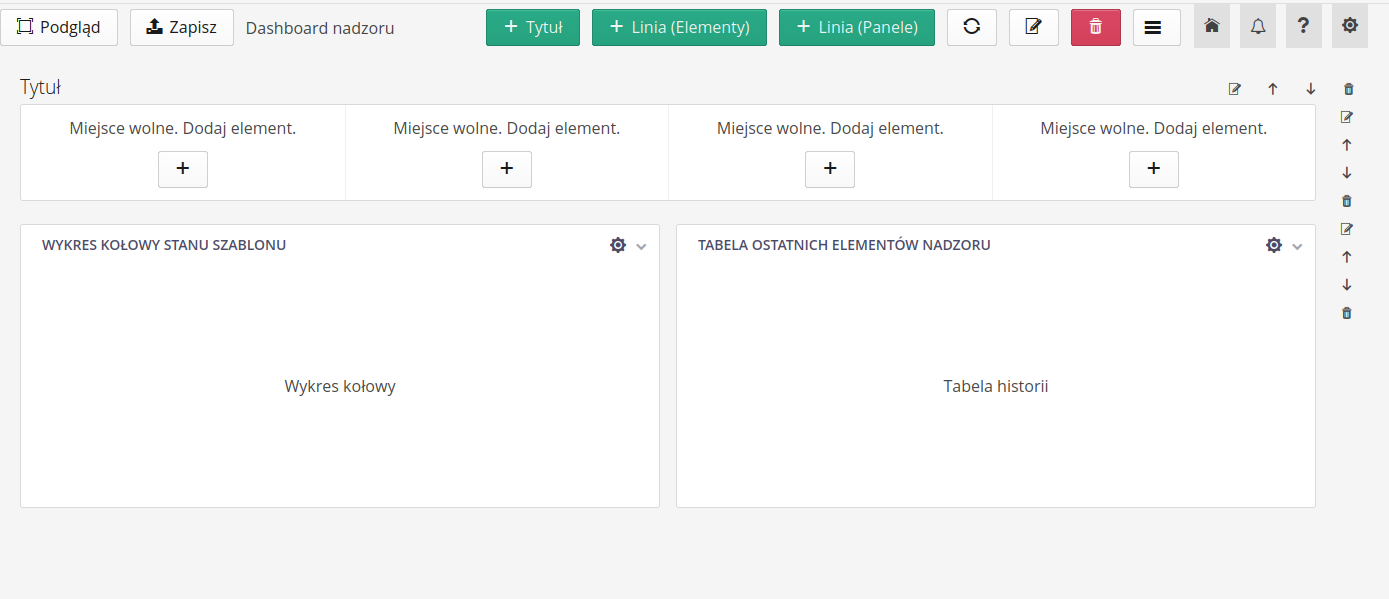The width and height of the screenshot is (1389, 599).
Task: Go to home via house icon
Action: pos(1211,26)
